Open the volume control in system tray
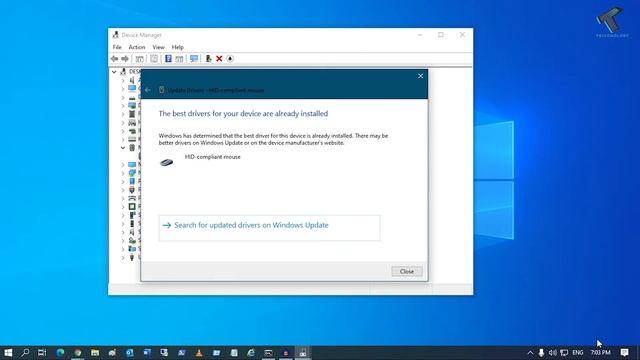 [x=553, y=353]
